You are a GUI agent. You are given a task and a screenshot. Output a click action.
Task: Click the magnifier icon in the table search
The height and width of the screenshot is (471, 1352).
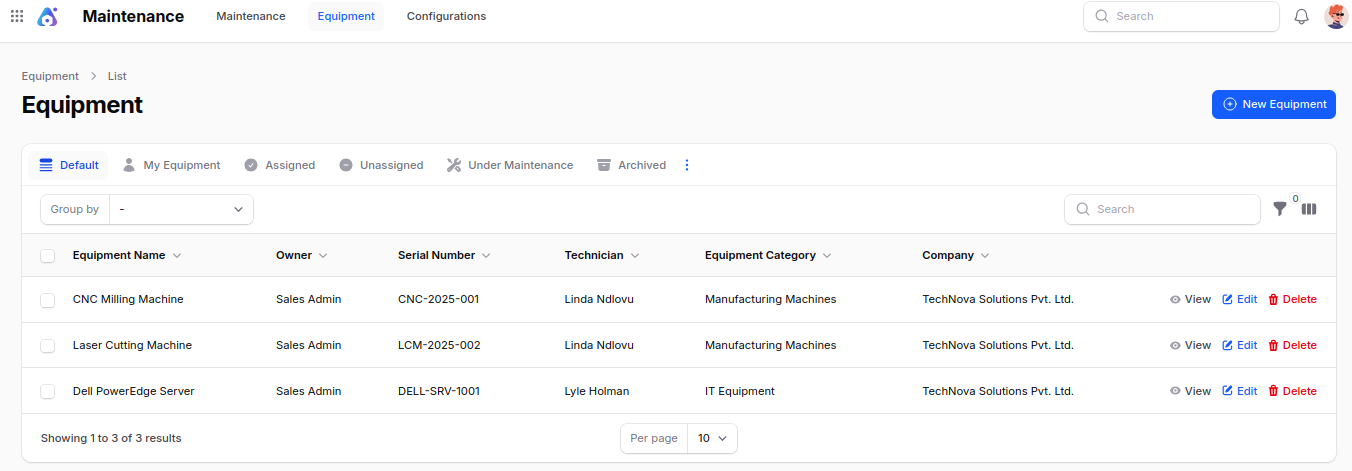1083,209
